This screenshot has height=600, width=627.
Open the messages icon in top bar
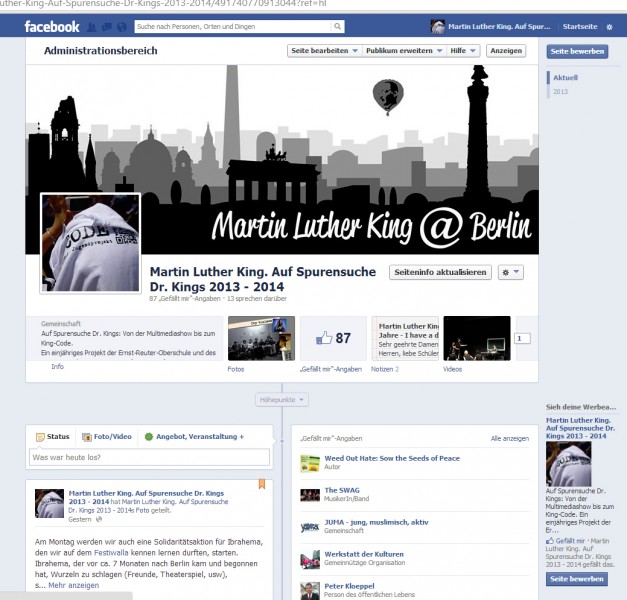(107, 27)
